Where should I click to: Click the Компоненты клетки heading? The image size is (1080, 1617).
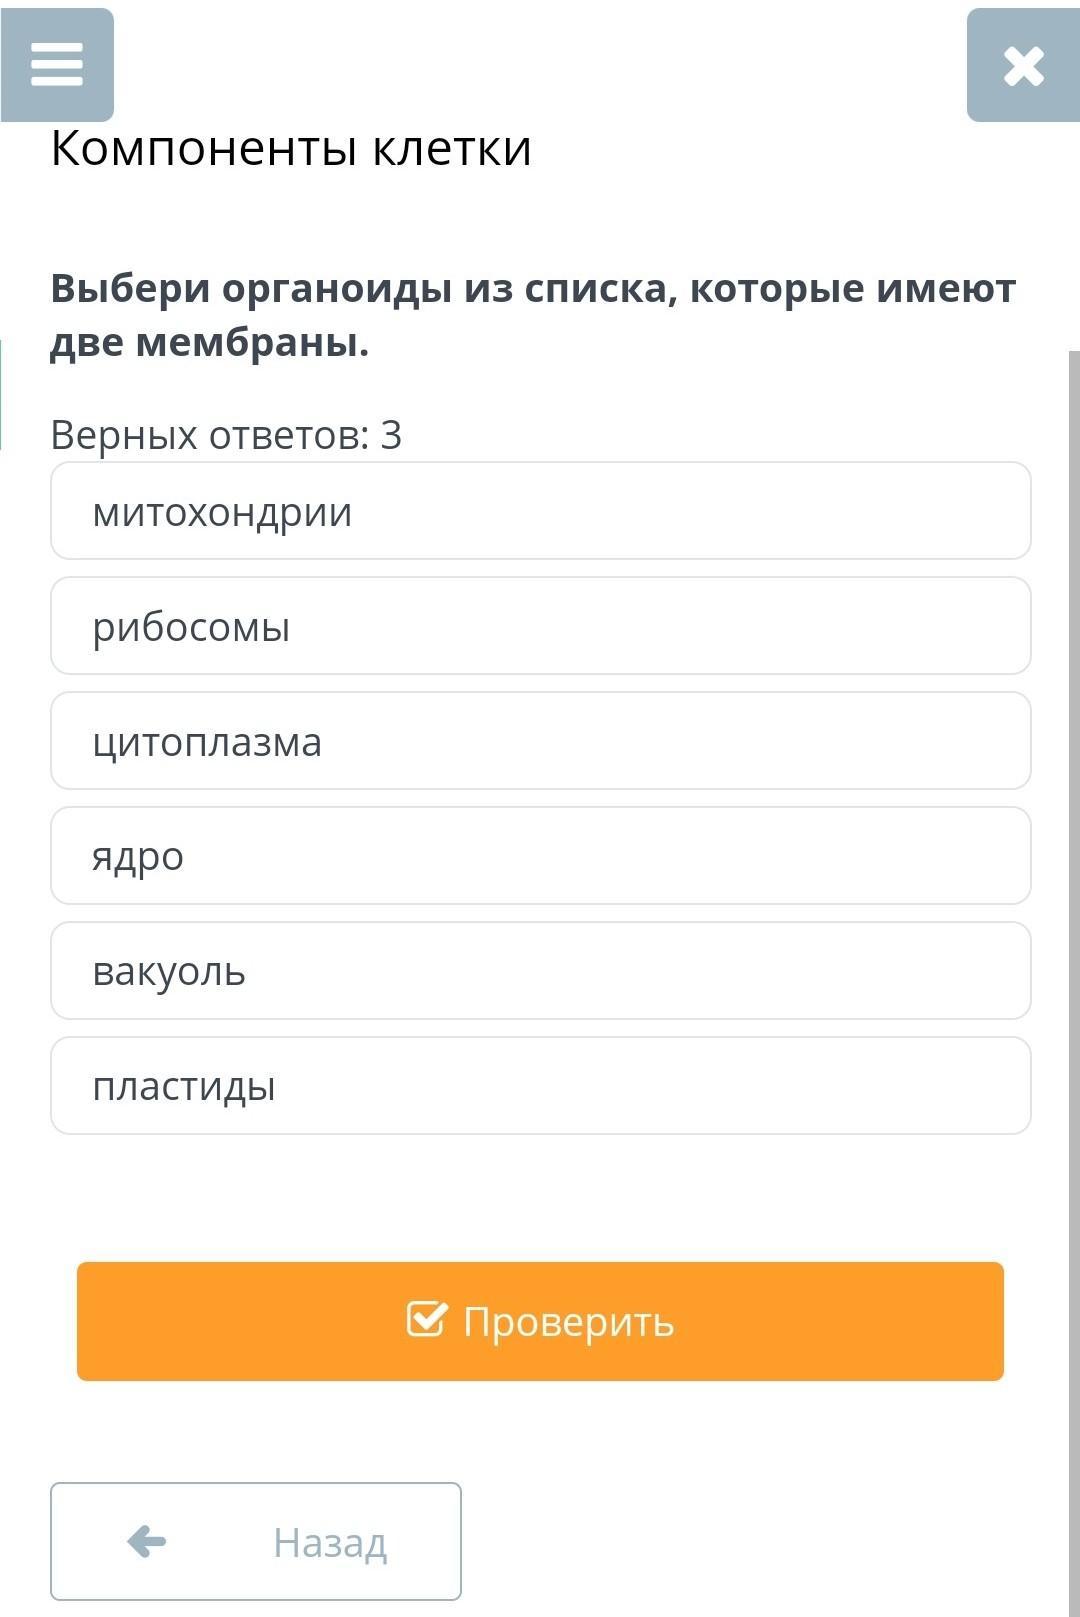pos(291,149)
